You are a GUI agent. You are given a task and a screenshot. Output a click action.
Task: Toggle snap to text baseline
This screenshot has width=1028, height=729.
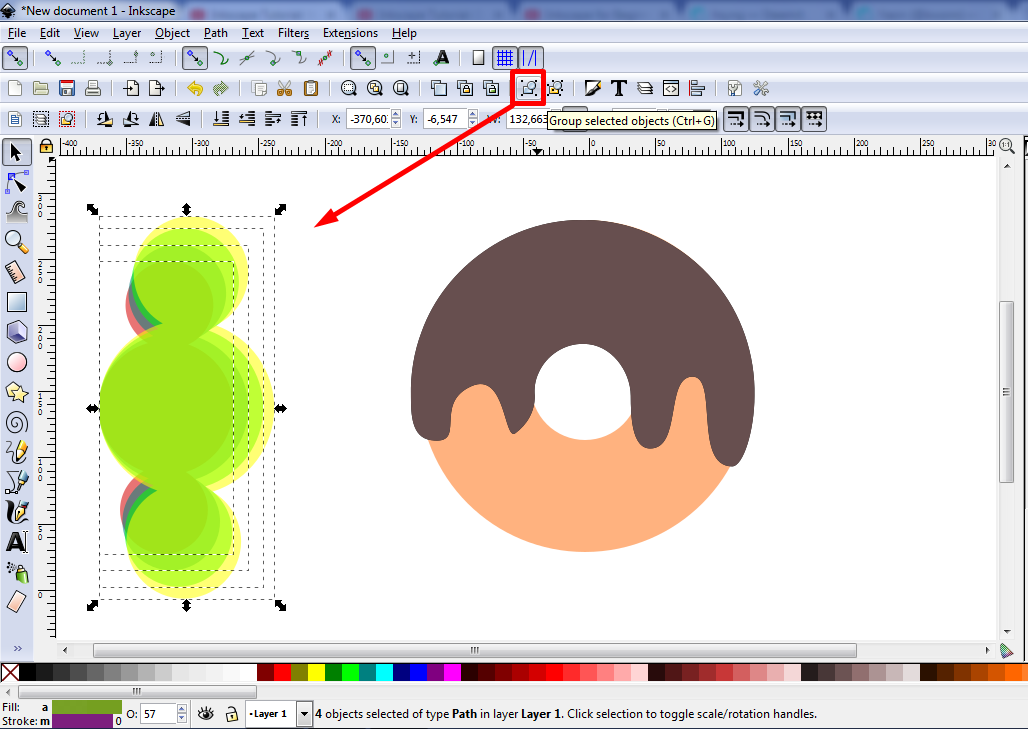tap(441, 58)
